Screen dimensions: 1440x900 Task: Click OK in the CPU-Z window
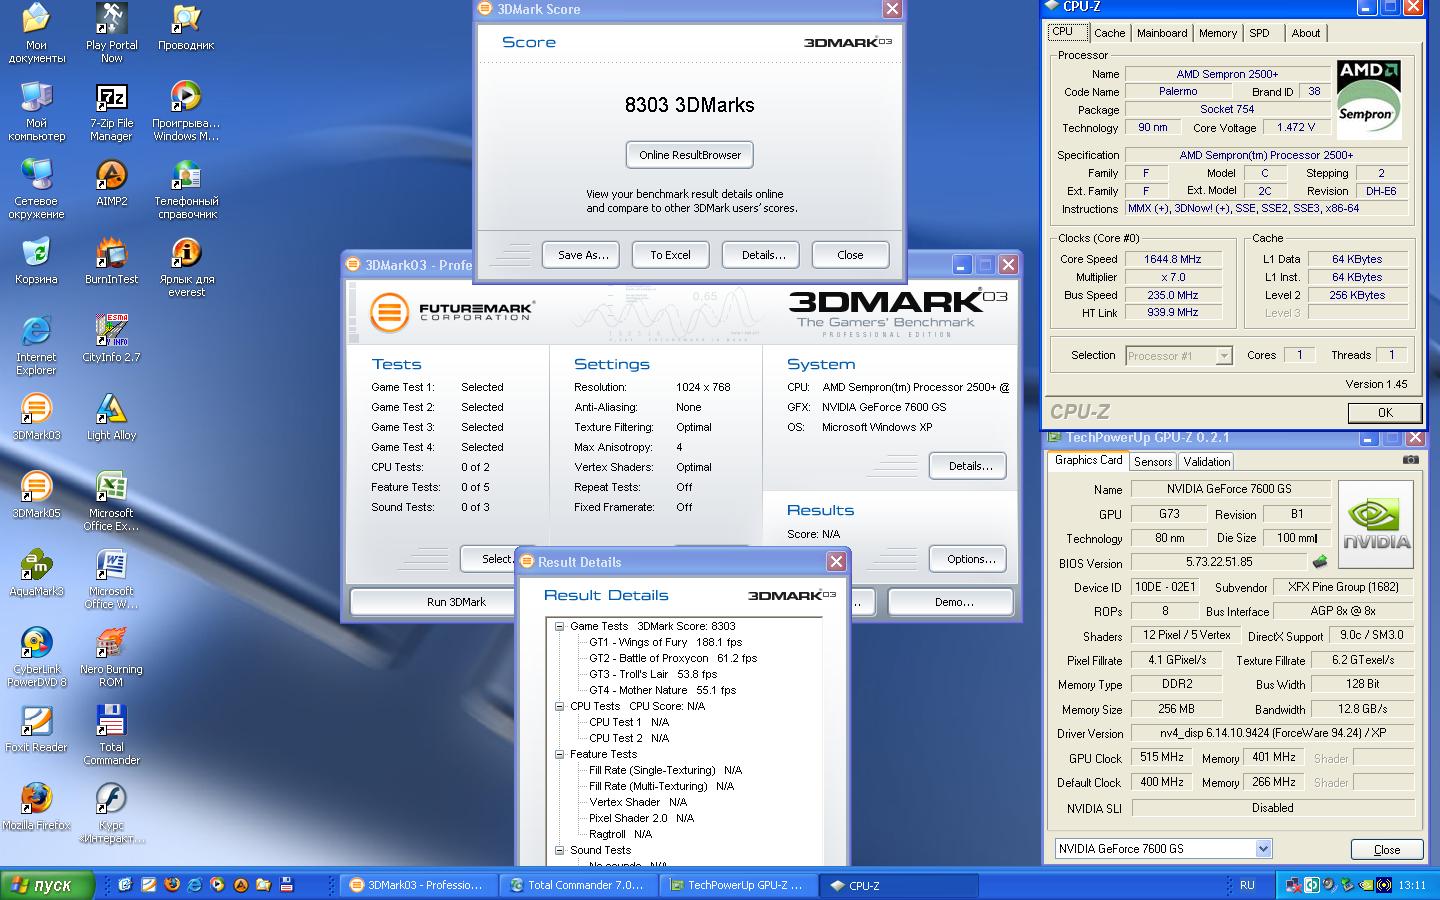click(x=1385, y=412)
